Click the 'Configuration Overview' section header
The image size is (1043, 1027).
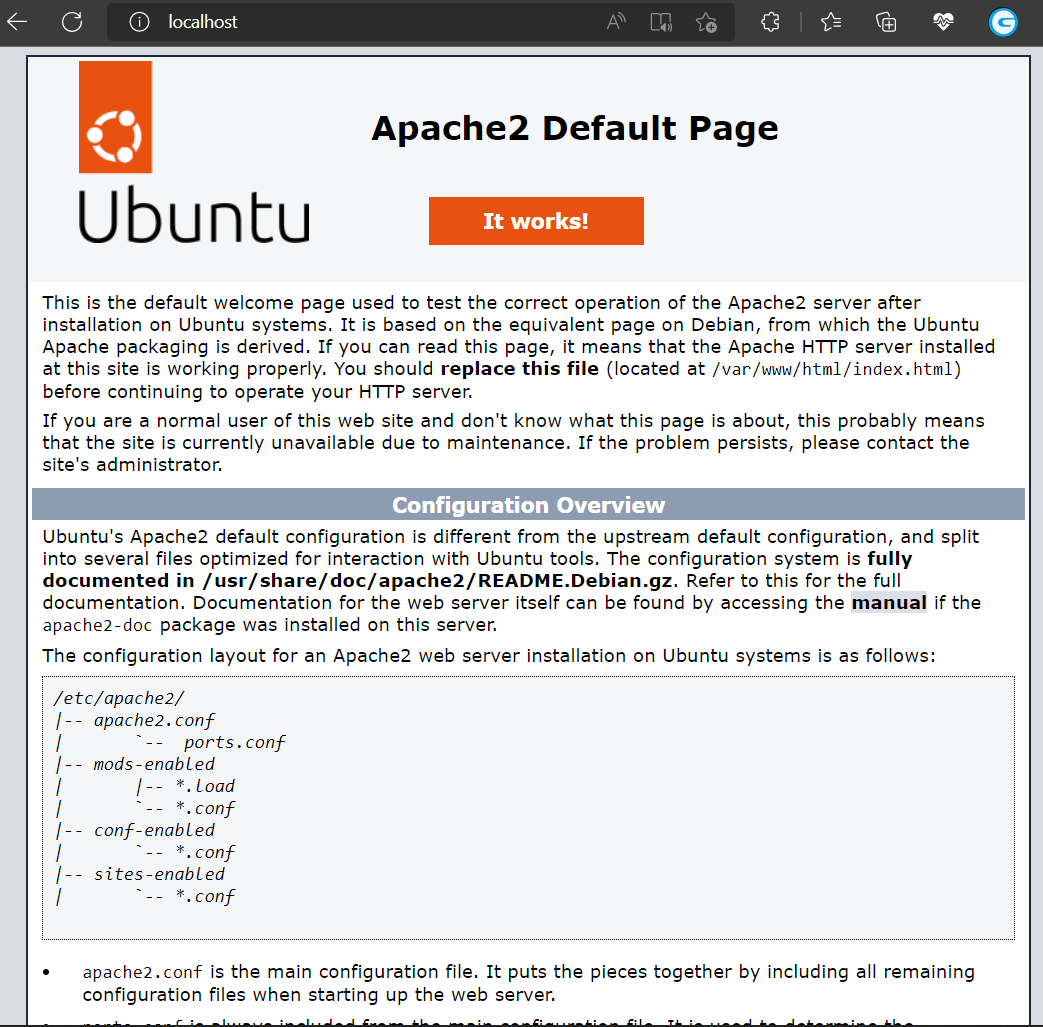pos(528,505)
